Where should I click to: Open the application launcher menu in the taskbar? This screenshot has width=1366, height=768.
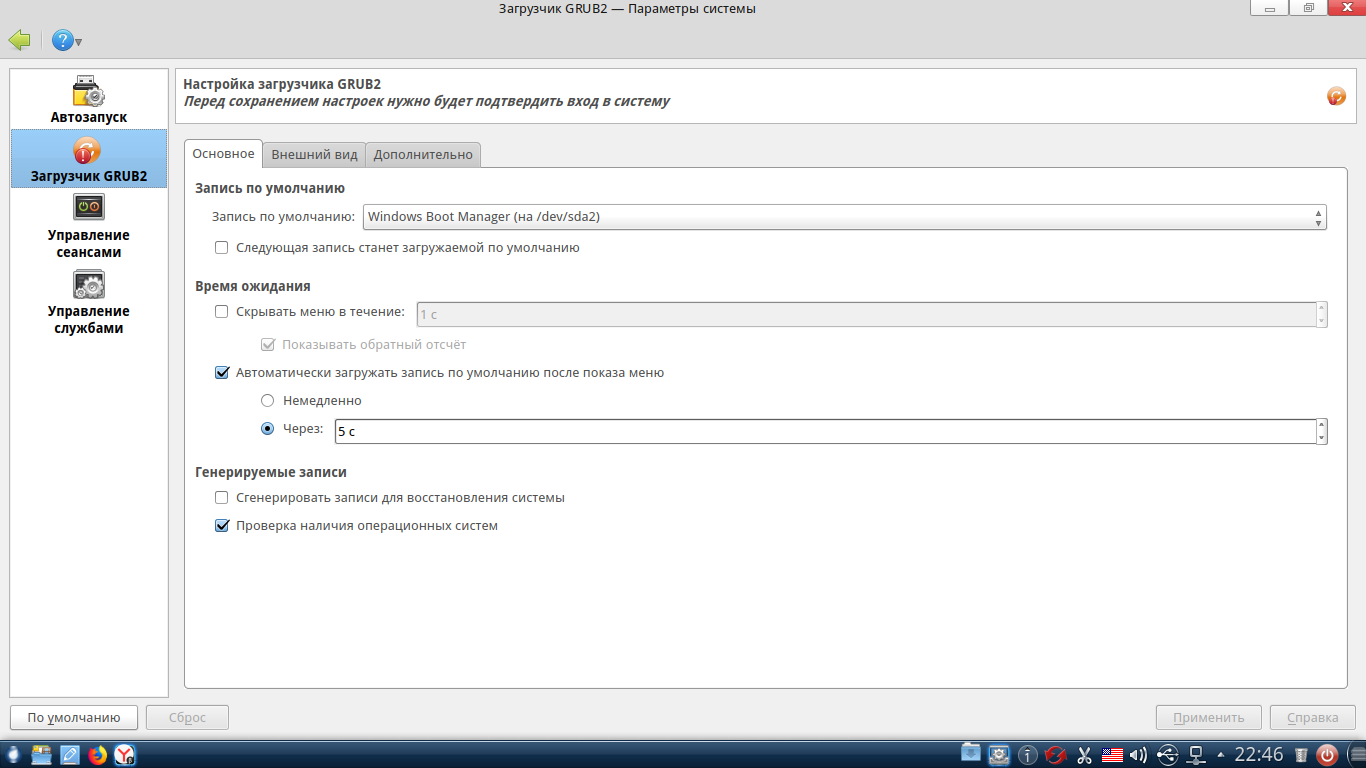[x=14, y=755]
